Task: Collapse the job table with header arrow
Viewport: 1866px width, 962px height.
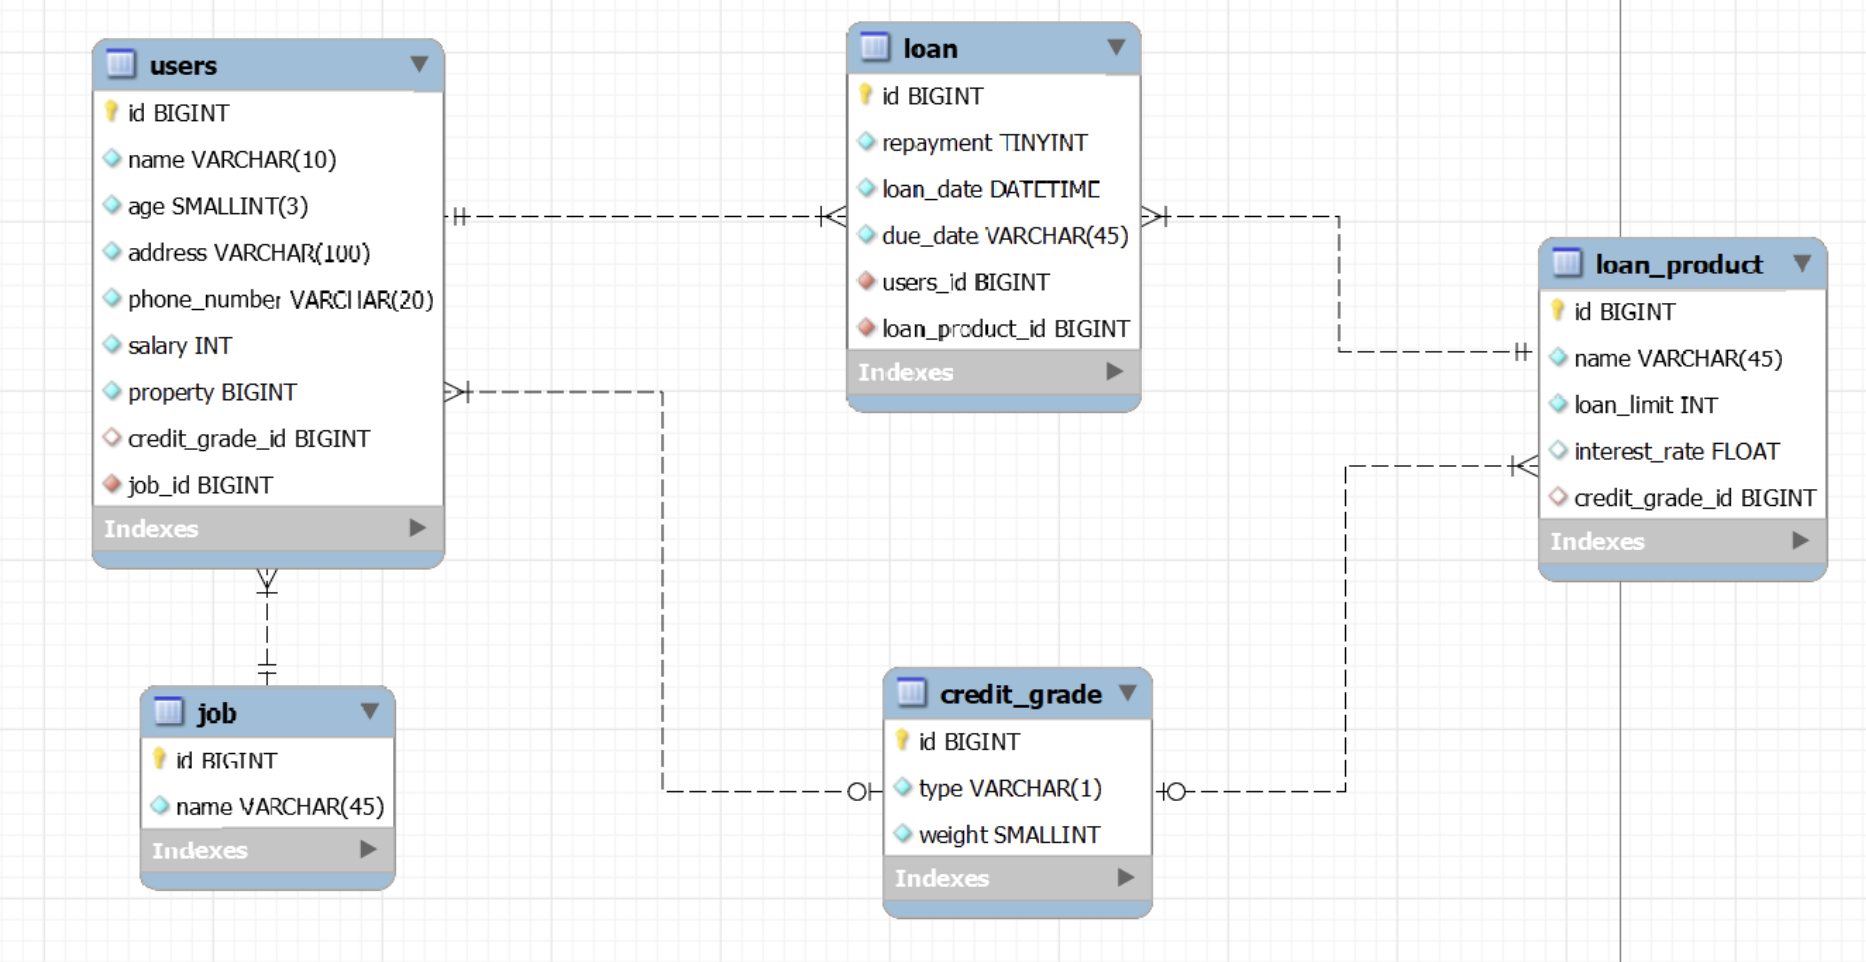Action: click(369, 711)
